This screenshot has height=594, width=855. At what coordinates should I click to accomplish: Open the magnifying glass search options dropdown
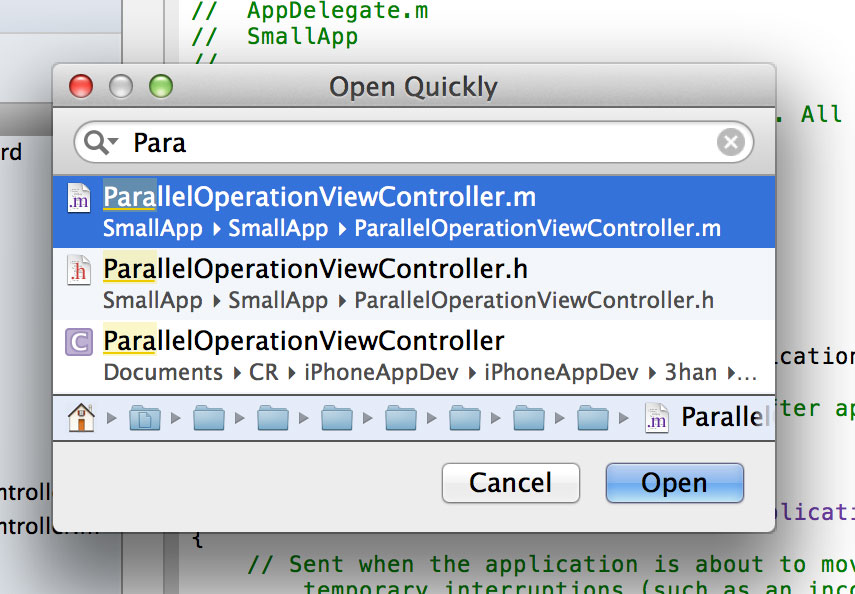point(101,142)
